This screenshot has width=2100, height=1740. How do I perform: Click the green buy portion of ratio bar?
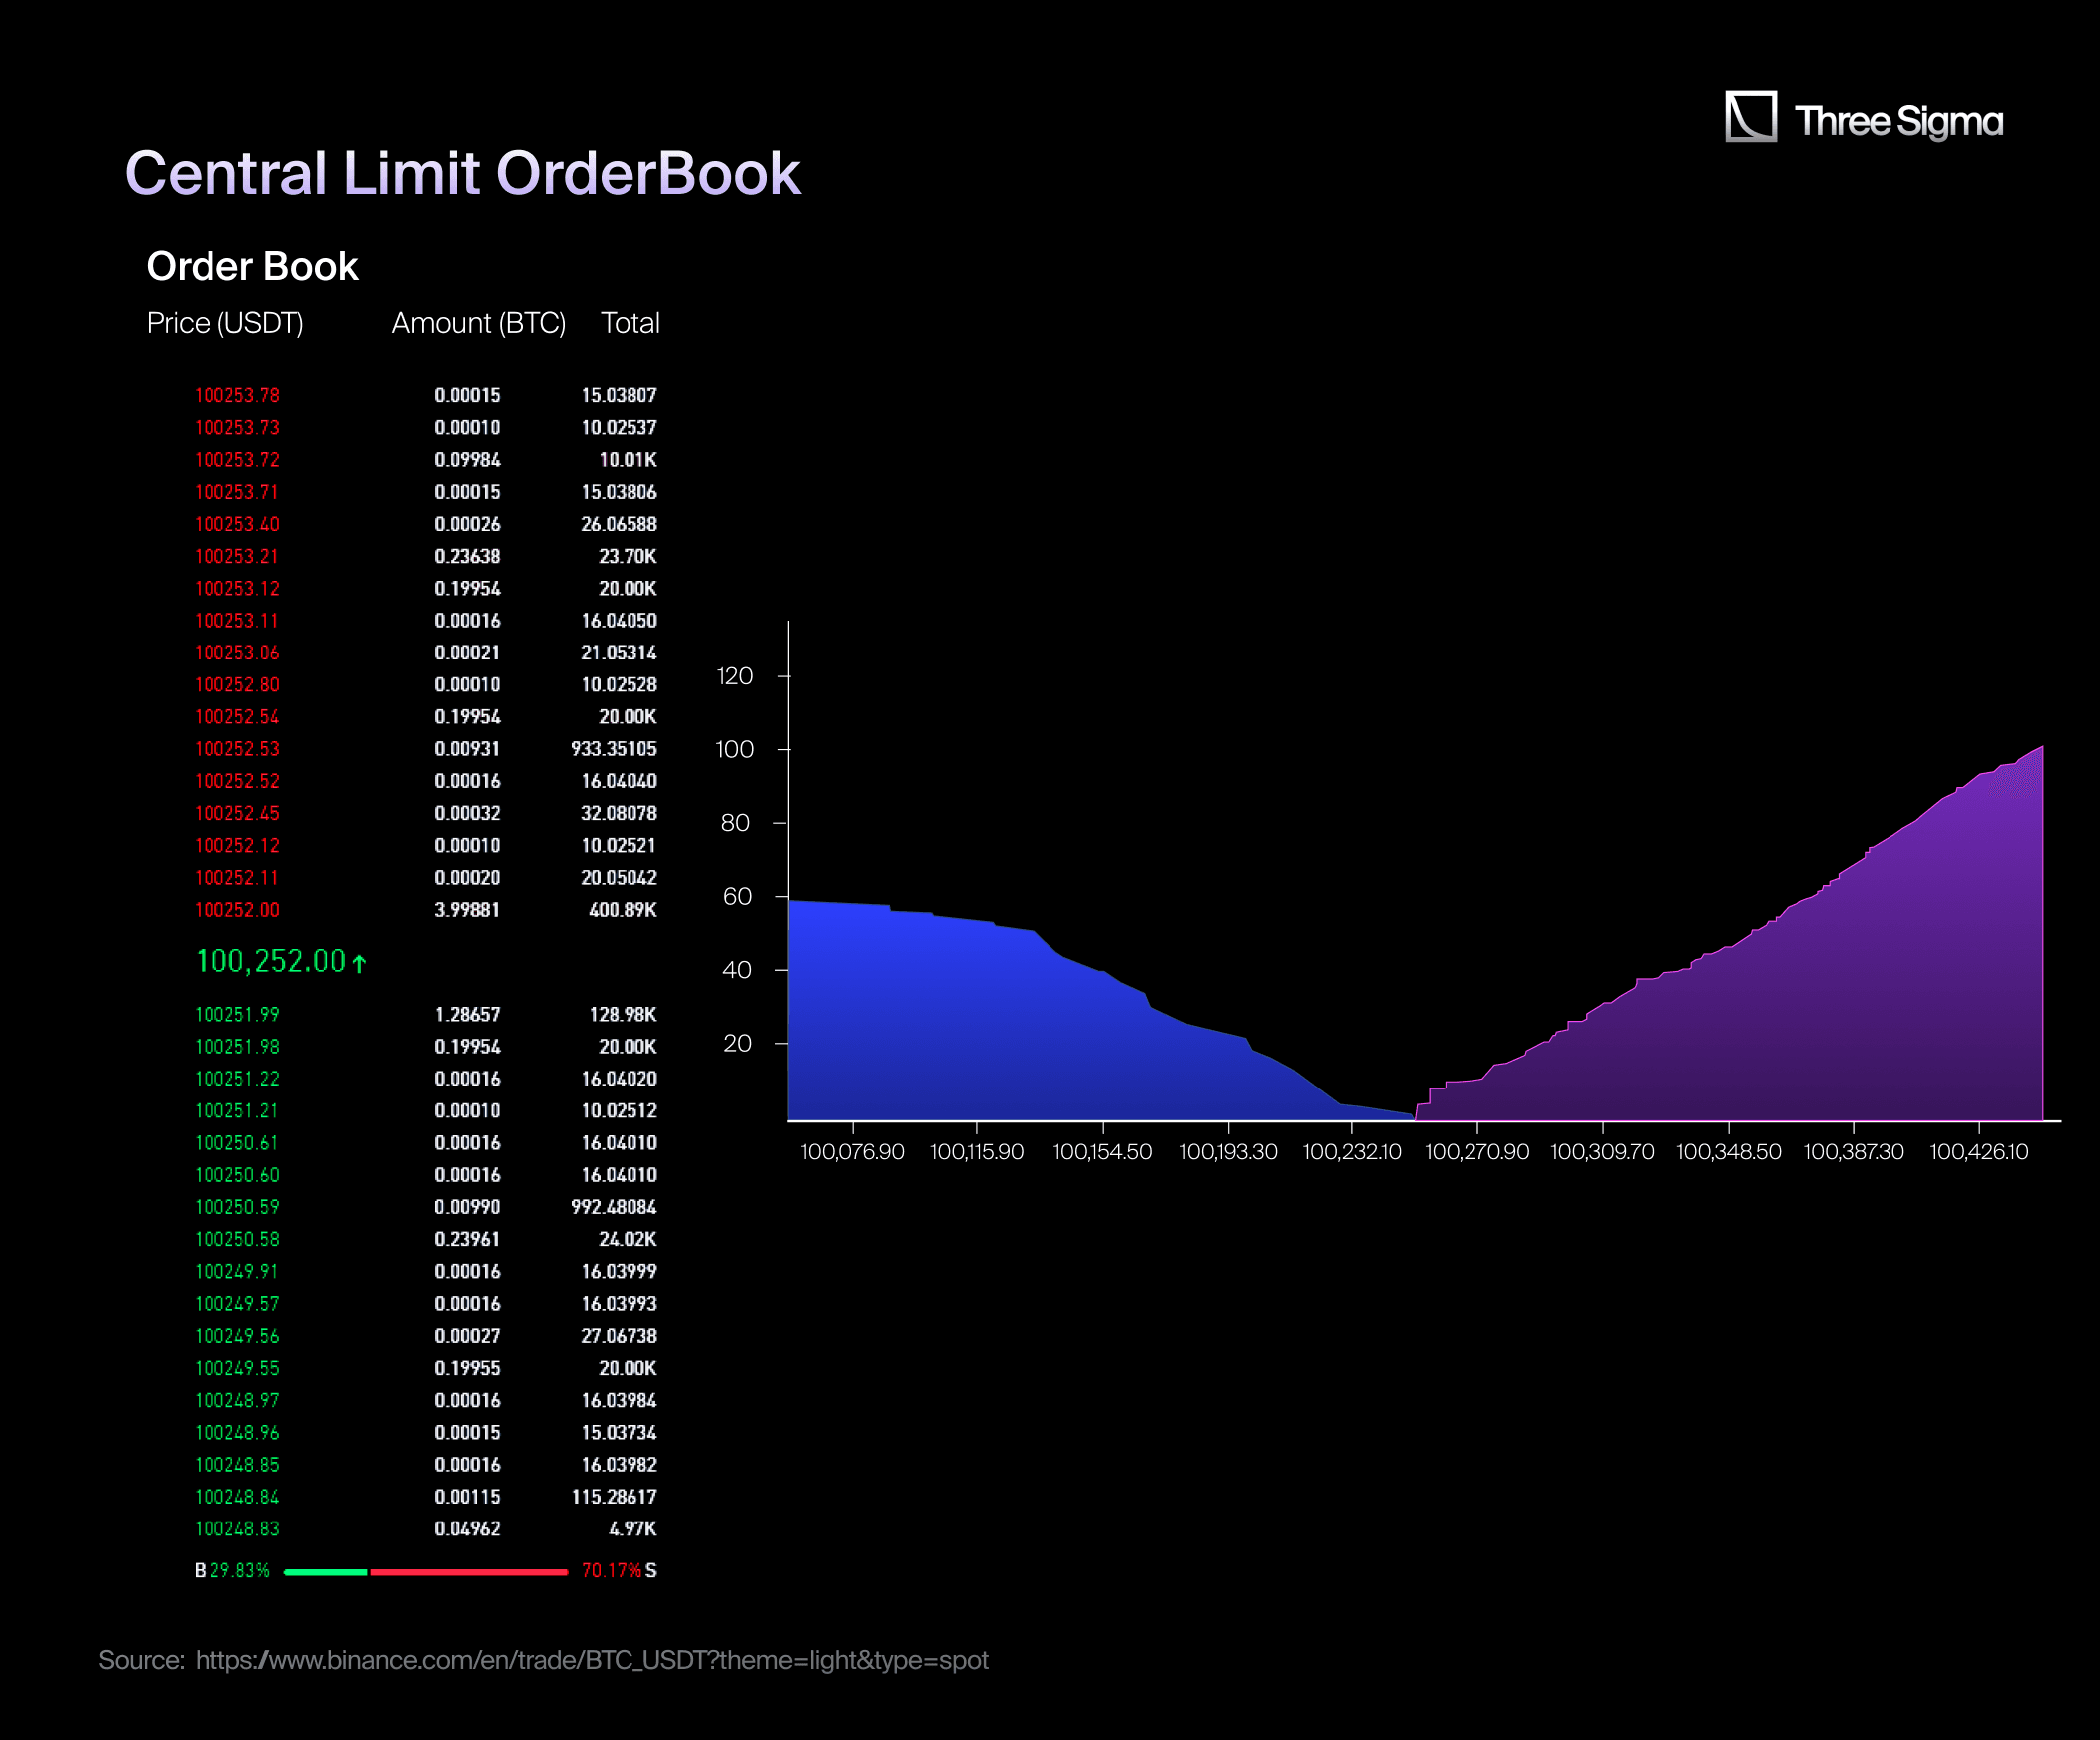[325, 1572]
